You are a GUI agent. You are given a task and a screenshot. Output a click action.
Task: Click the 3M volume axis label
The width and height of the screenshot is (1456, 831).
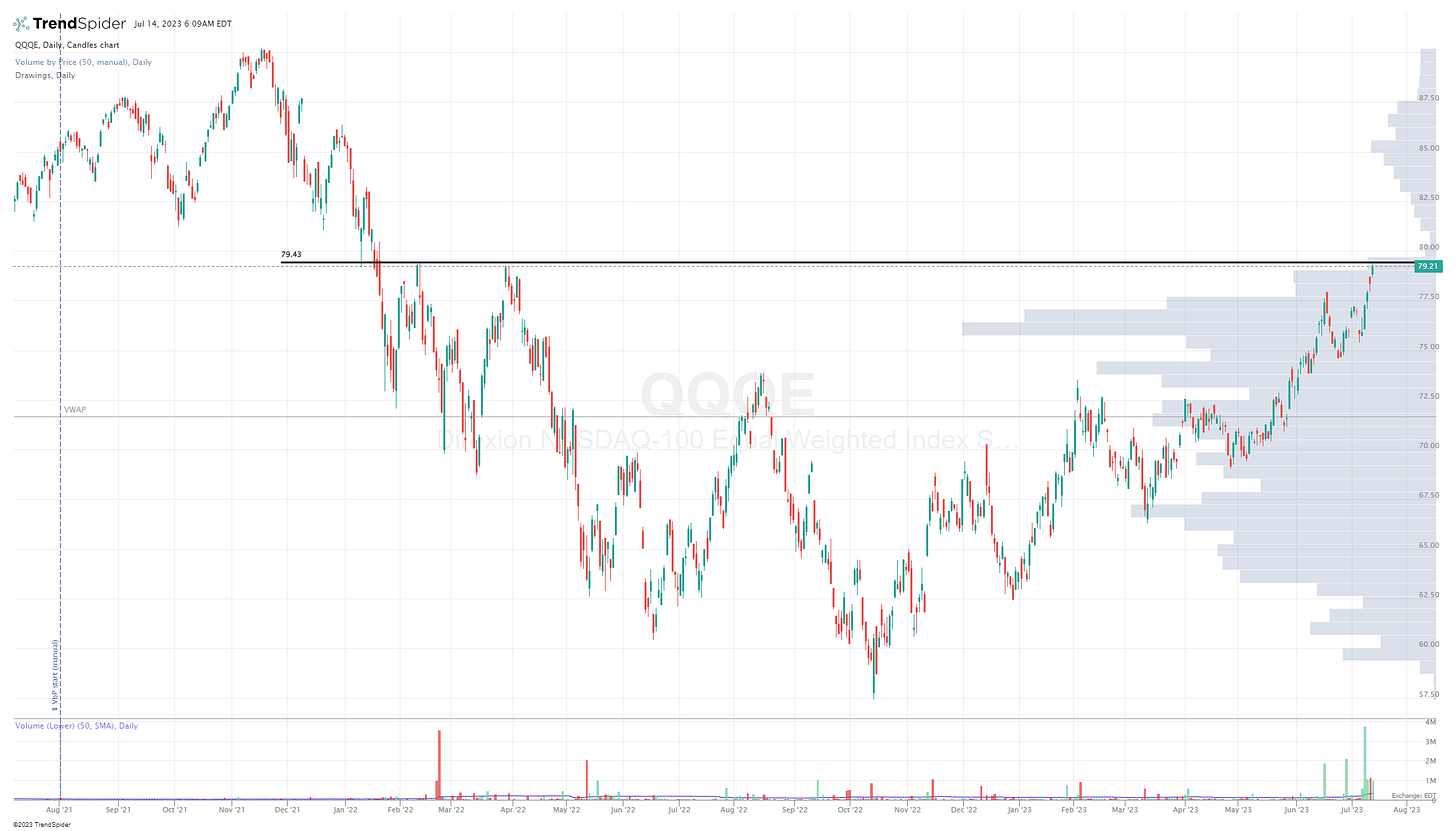[x=1432, y=742]
